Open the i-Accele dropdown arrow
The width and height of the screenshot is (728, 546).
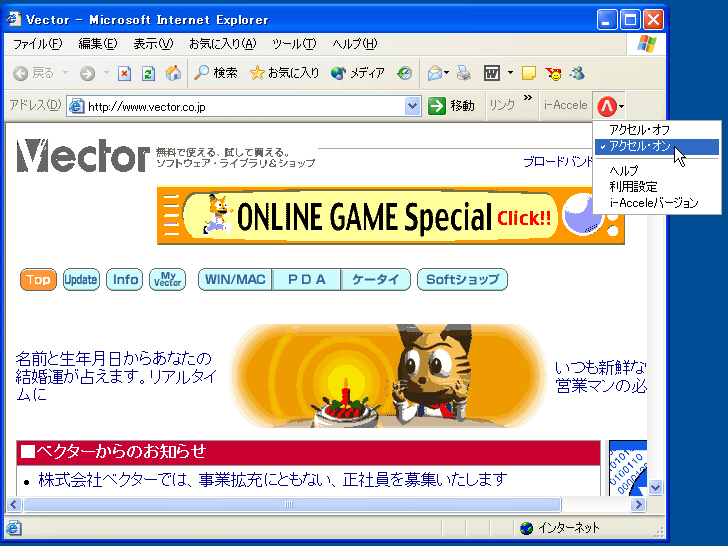pyautogui.click(x=622, y=106)
